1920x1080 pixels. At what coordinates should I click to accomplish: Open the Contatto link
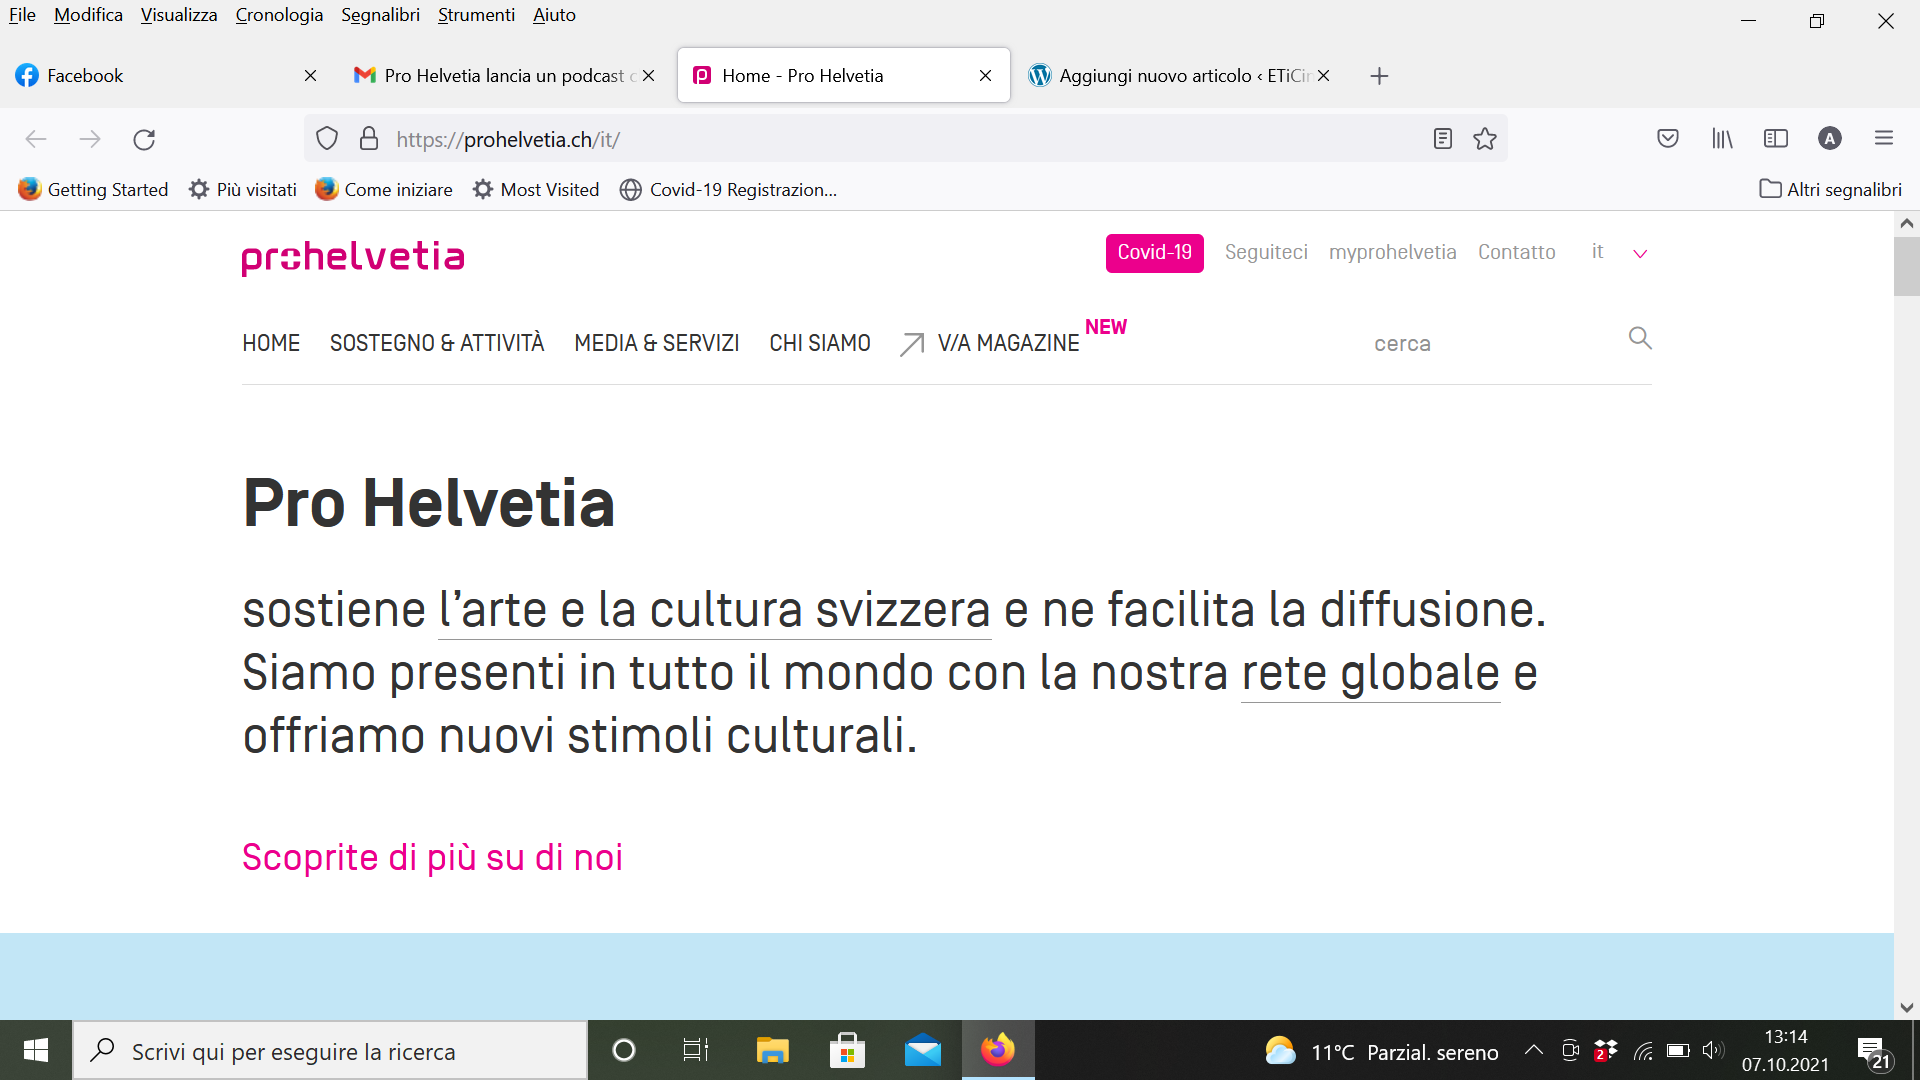(1516, 252)
